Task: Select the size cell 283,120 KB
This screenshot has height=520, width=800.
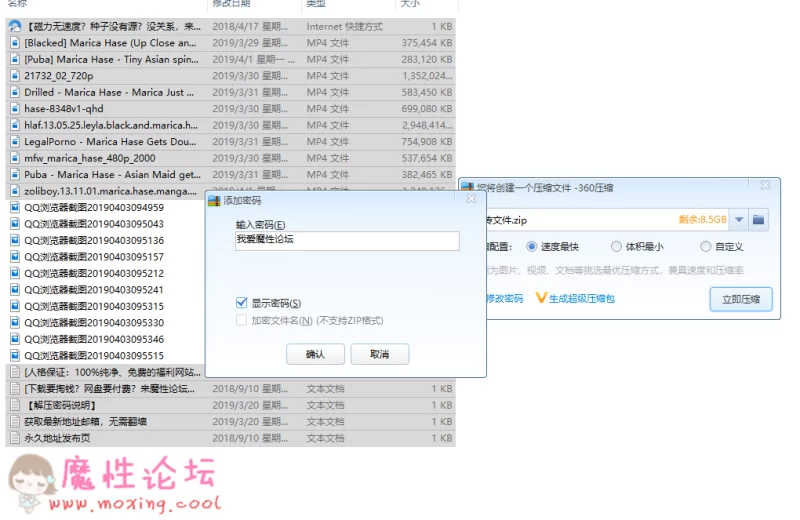Action: coord(427,59)
